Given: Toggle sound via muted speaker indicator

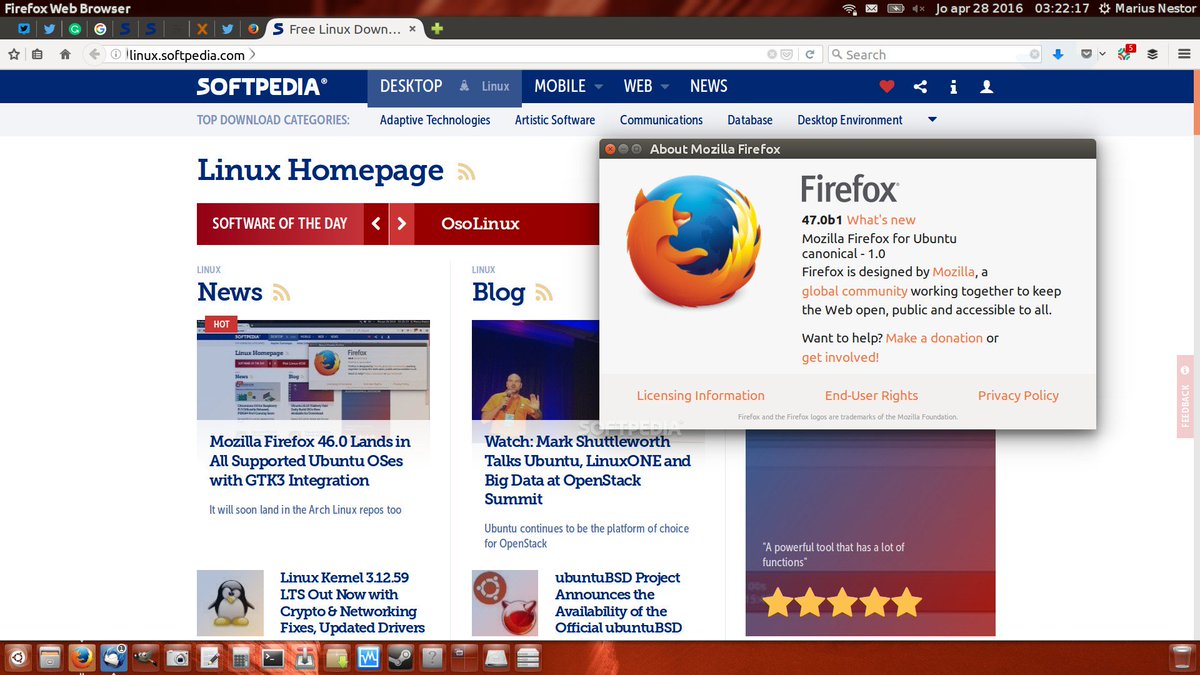Looking at the screenshot, I should point(918,8).
